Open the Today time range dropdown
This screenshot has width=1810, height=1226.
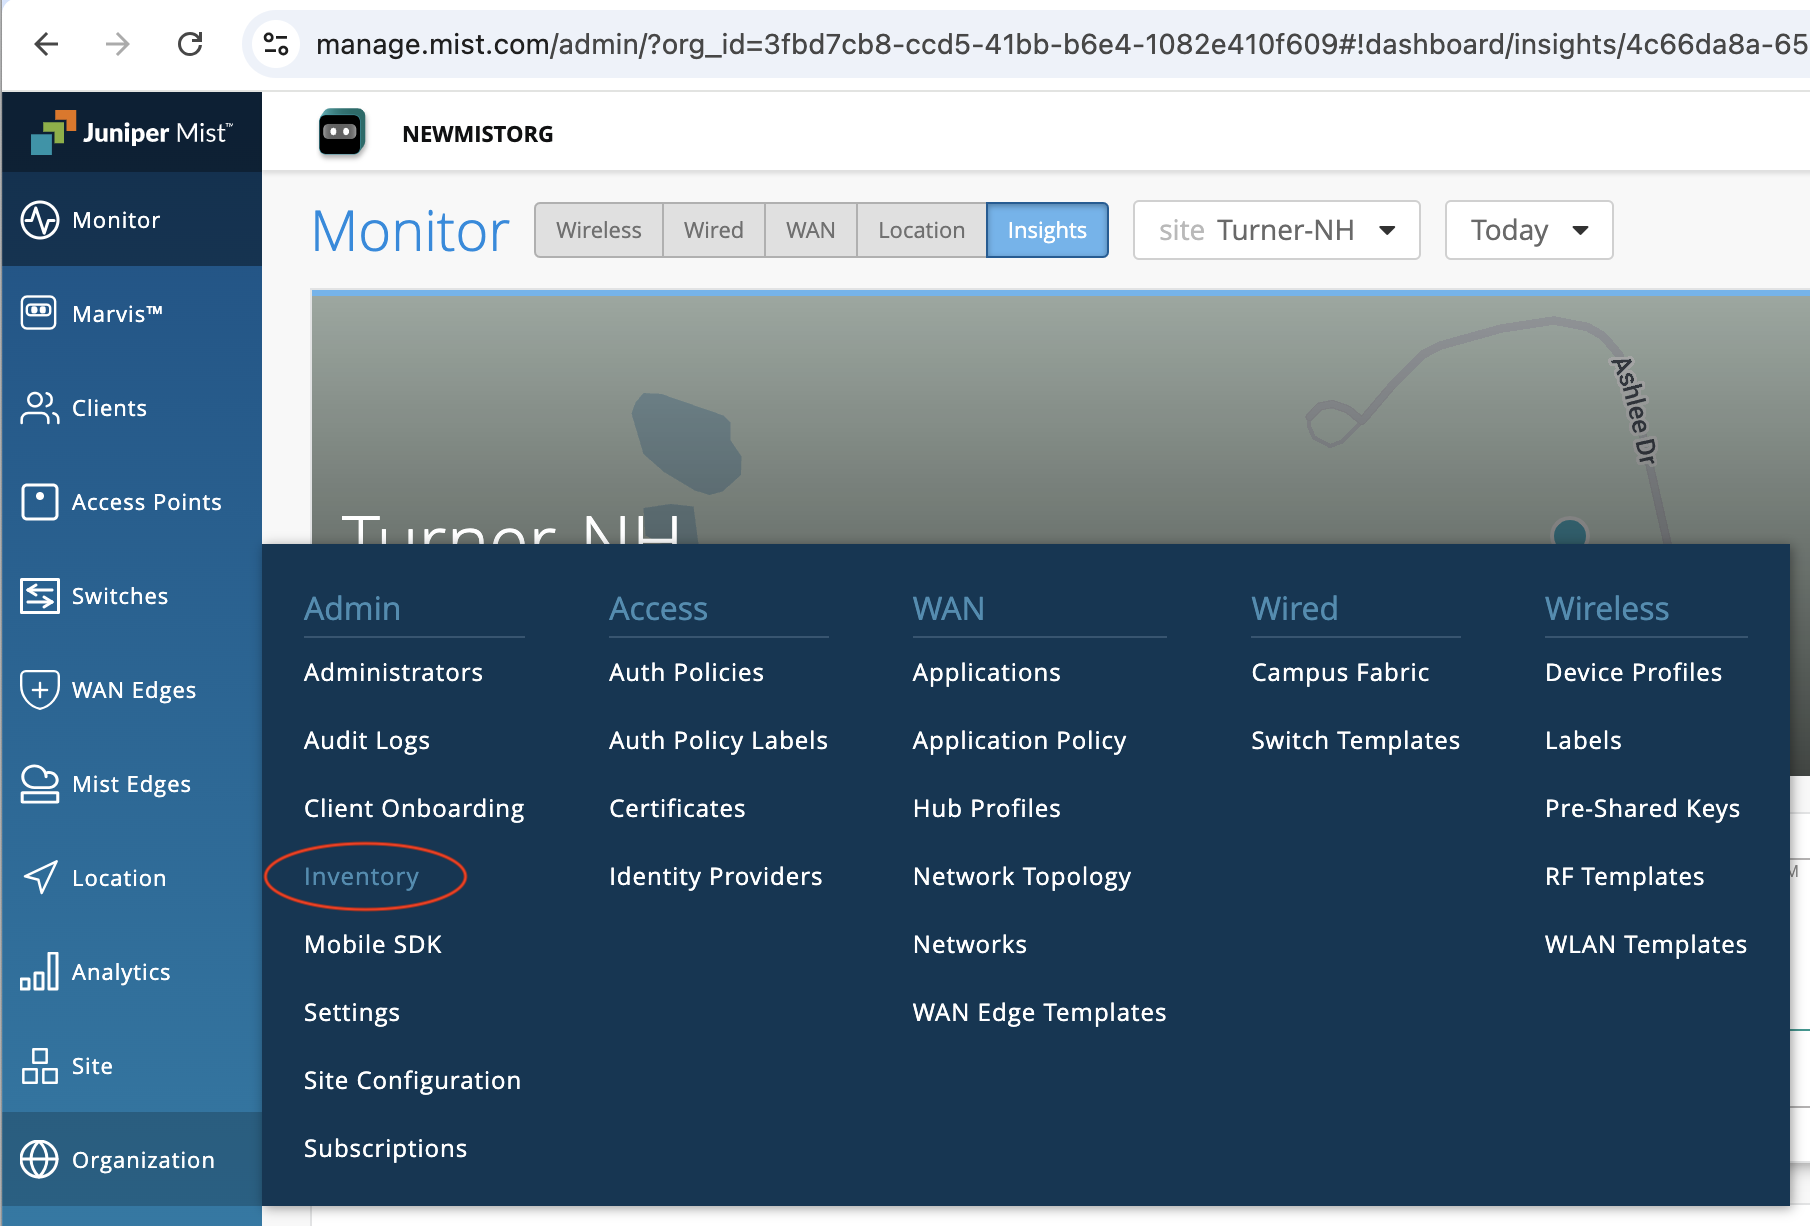pos(1529,230)
